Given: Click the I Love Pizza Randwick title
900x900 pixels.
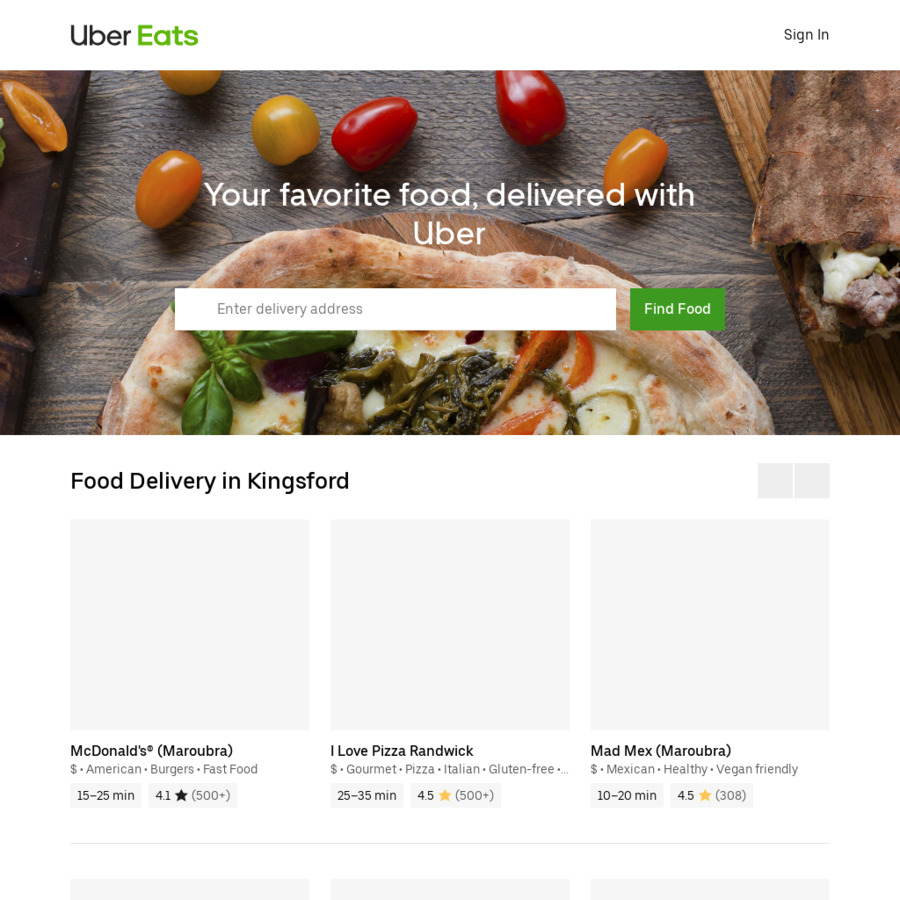Looking at the screenshot, I should click(402, 751).
